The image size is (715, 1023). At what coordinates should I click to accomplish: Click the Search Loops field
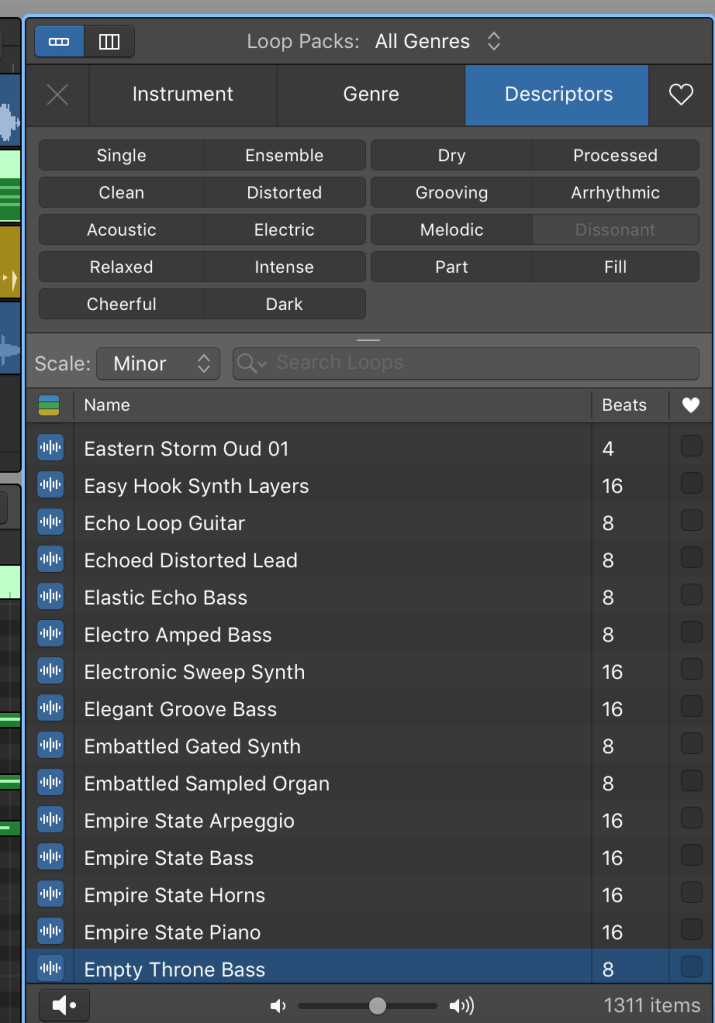point(480,363)
